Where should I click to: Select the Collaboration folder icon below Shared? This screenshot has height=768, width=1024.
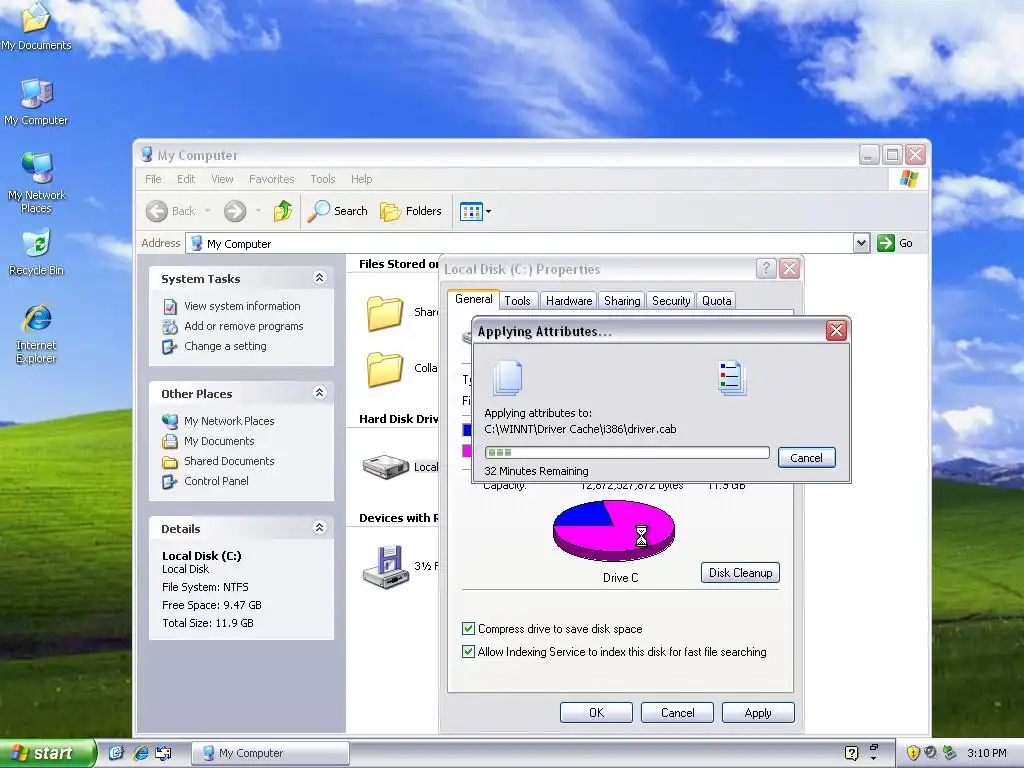click(x=385, y=368)
